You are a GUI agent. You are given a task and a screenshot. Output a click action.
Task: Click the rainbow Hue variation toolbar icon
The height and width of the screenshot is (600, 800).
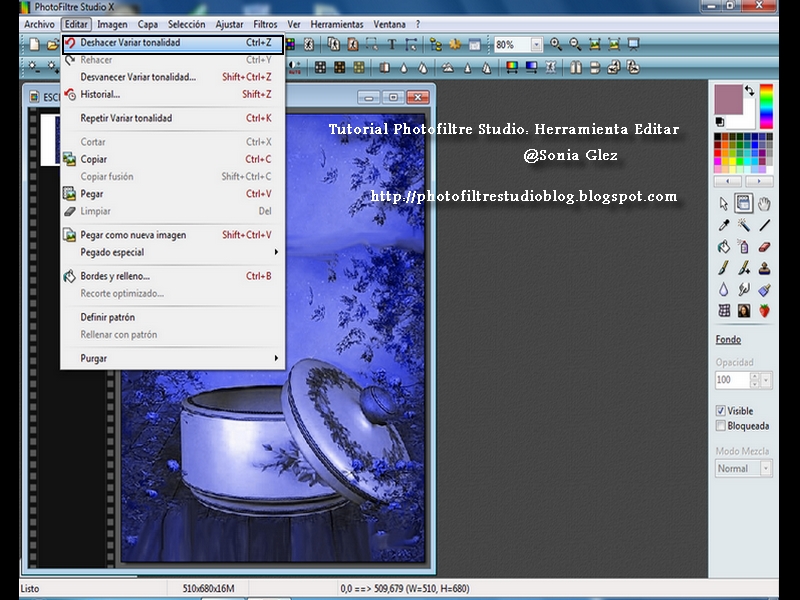tap(512, 67)
